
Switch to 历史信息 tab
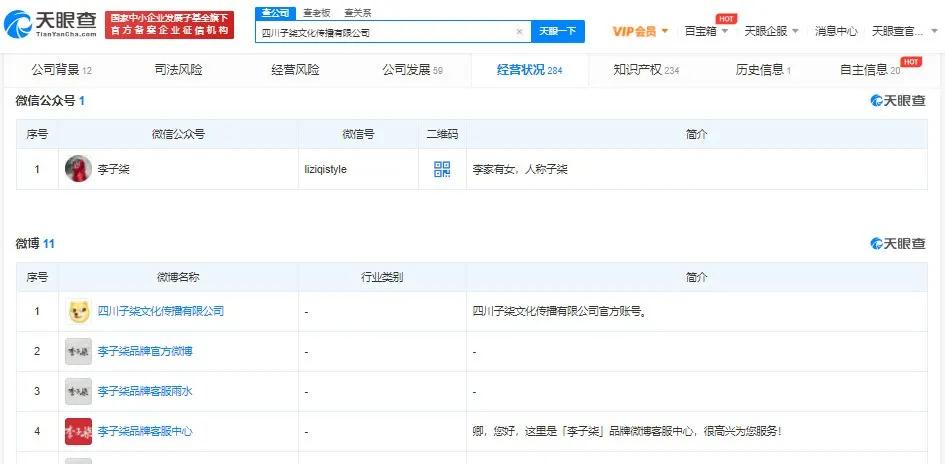pos(763,70)
